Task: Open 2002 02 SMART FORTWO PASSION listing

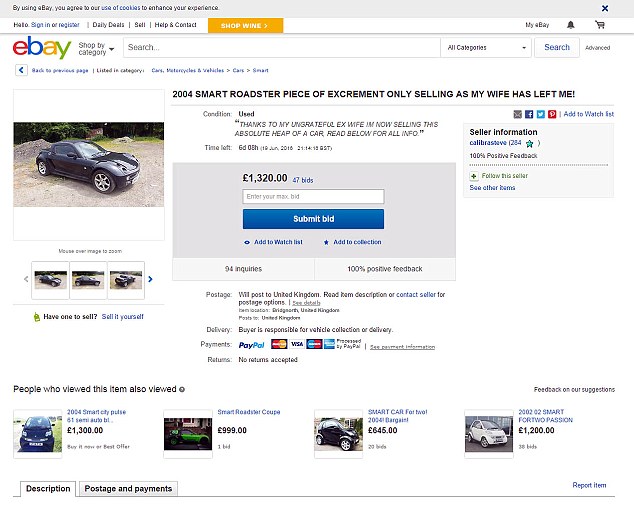Action: click(545, 416)
